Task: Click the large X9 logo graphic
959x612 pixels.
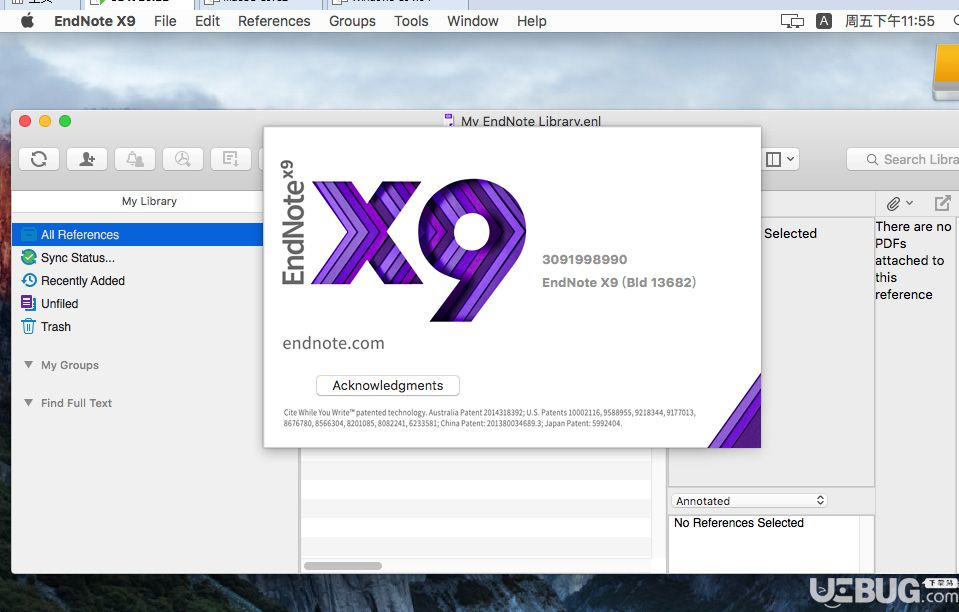Action: pyautogui.click(x=419, y=249)
